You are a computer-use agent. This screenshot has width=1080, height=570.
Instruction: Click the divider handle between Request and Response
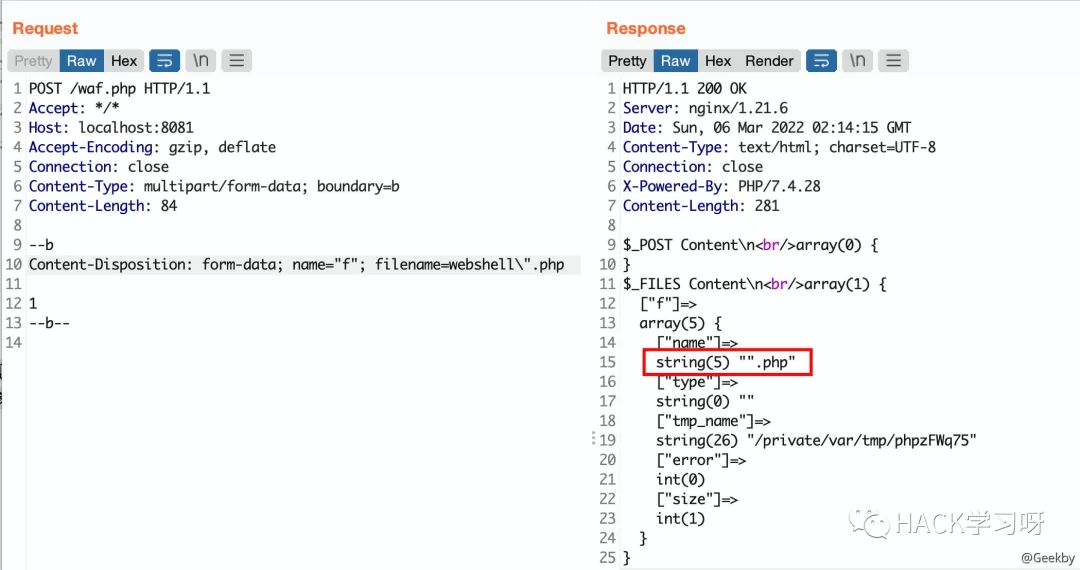pyautogui.click(x=593, y=438)
